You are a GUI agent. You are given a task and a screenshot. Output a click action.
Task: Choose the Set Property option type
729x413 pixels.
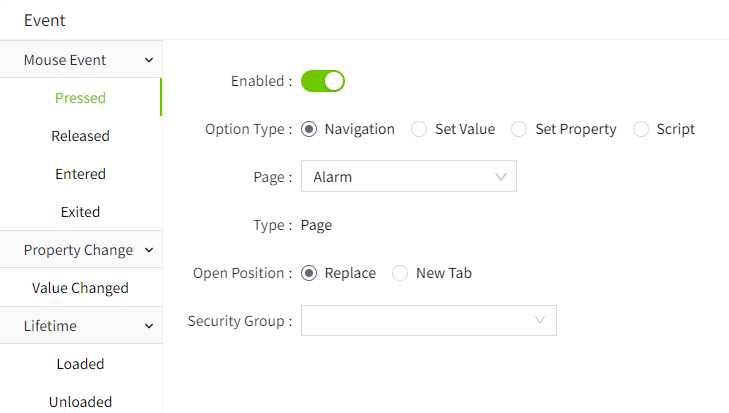(x=519, y=129)
